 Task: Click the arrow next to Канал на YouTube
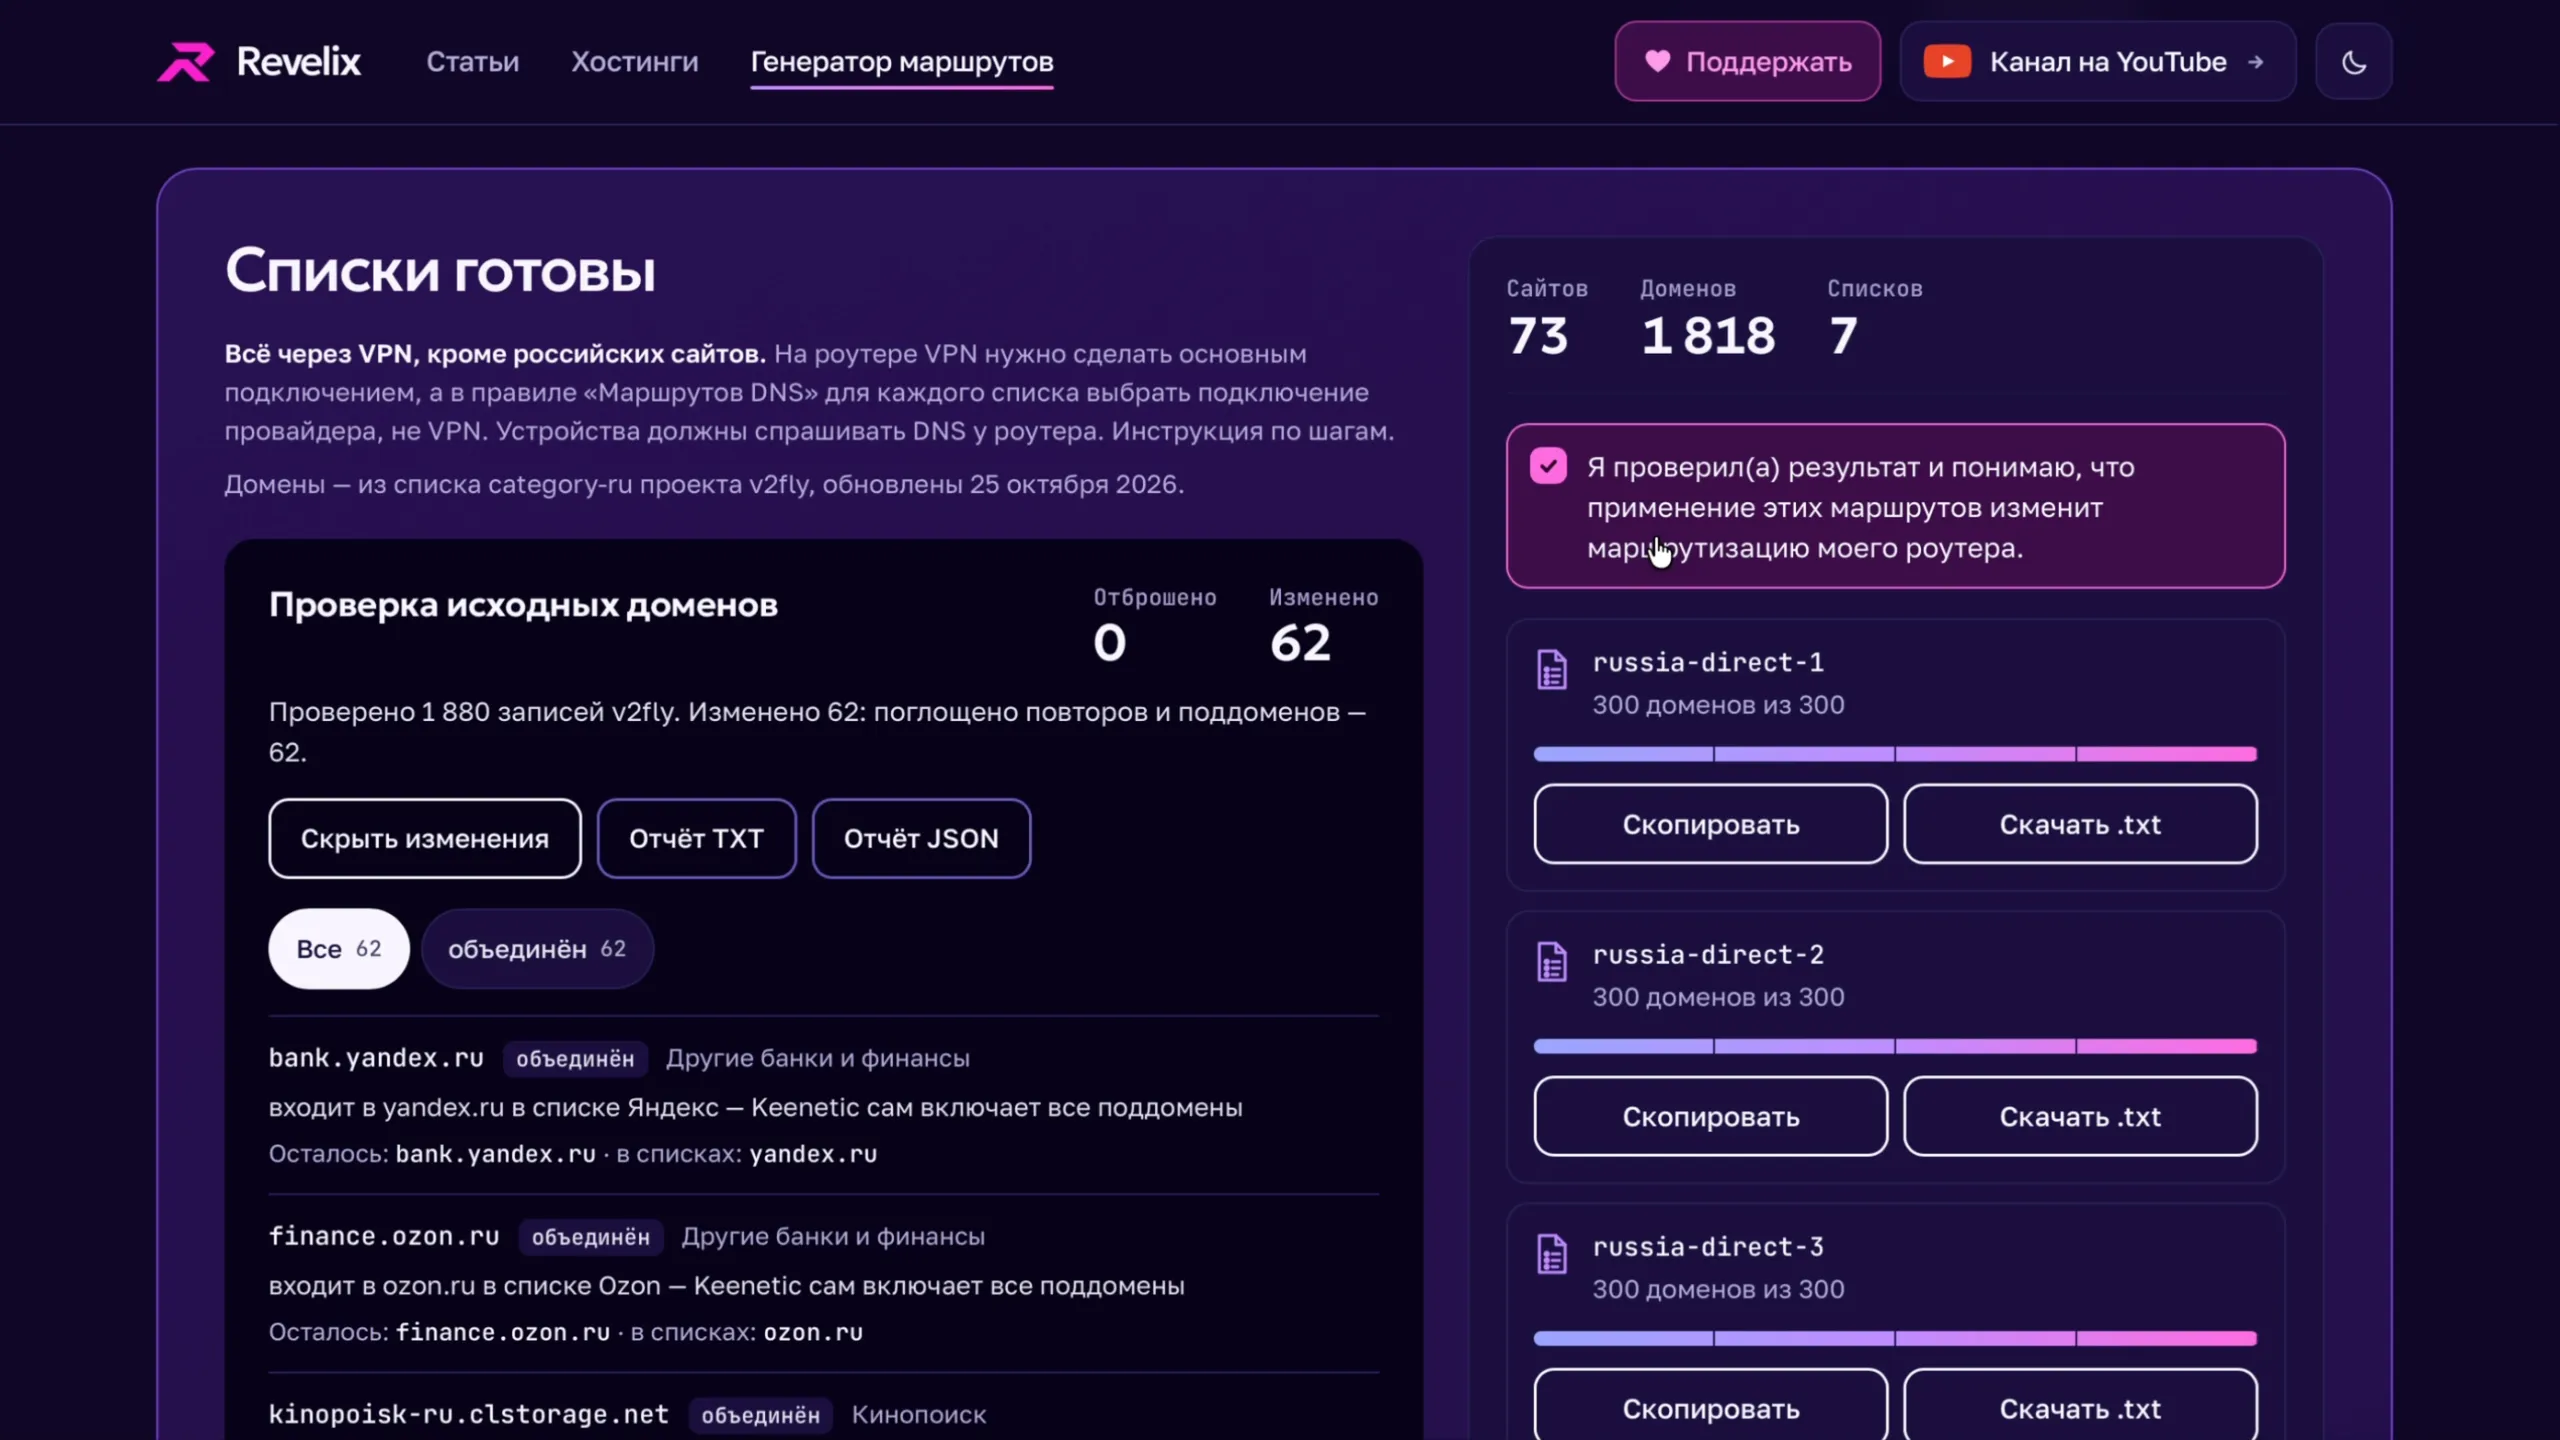tap(2255, 62)
